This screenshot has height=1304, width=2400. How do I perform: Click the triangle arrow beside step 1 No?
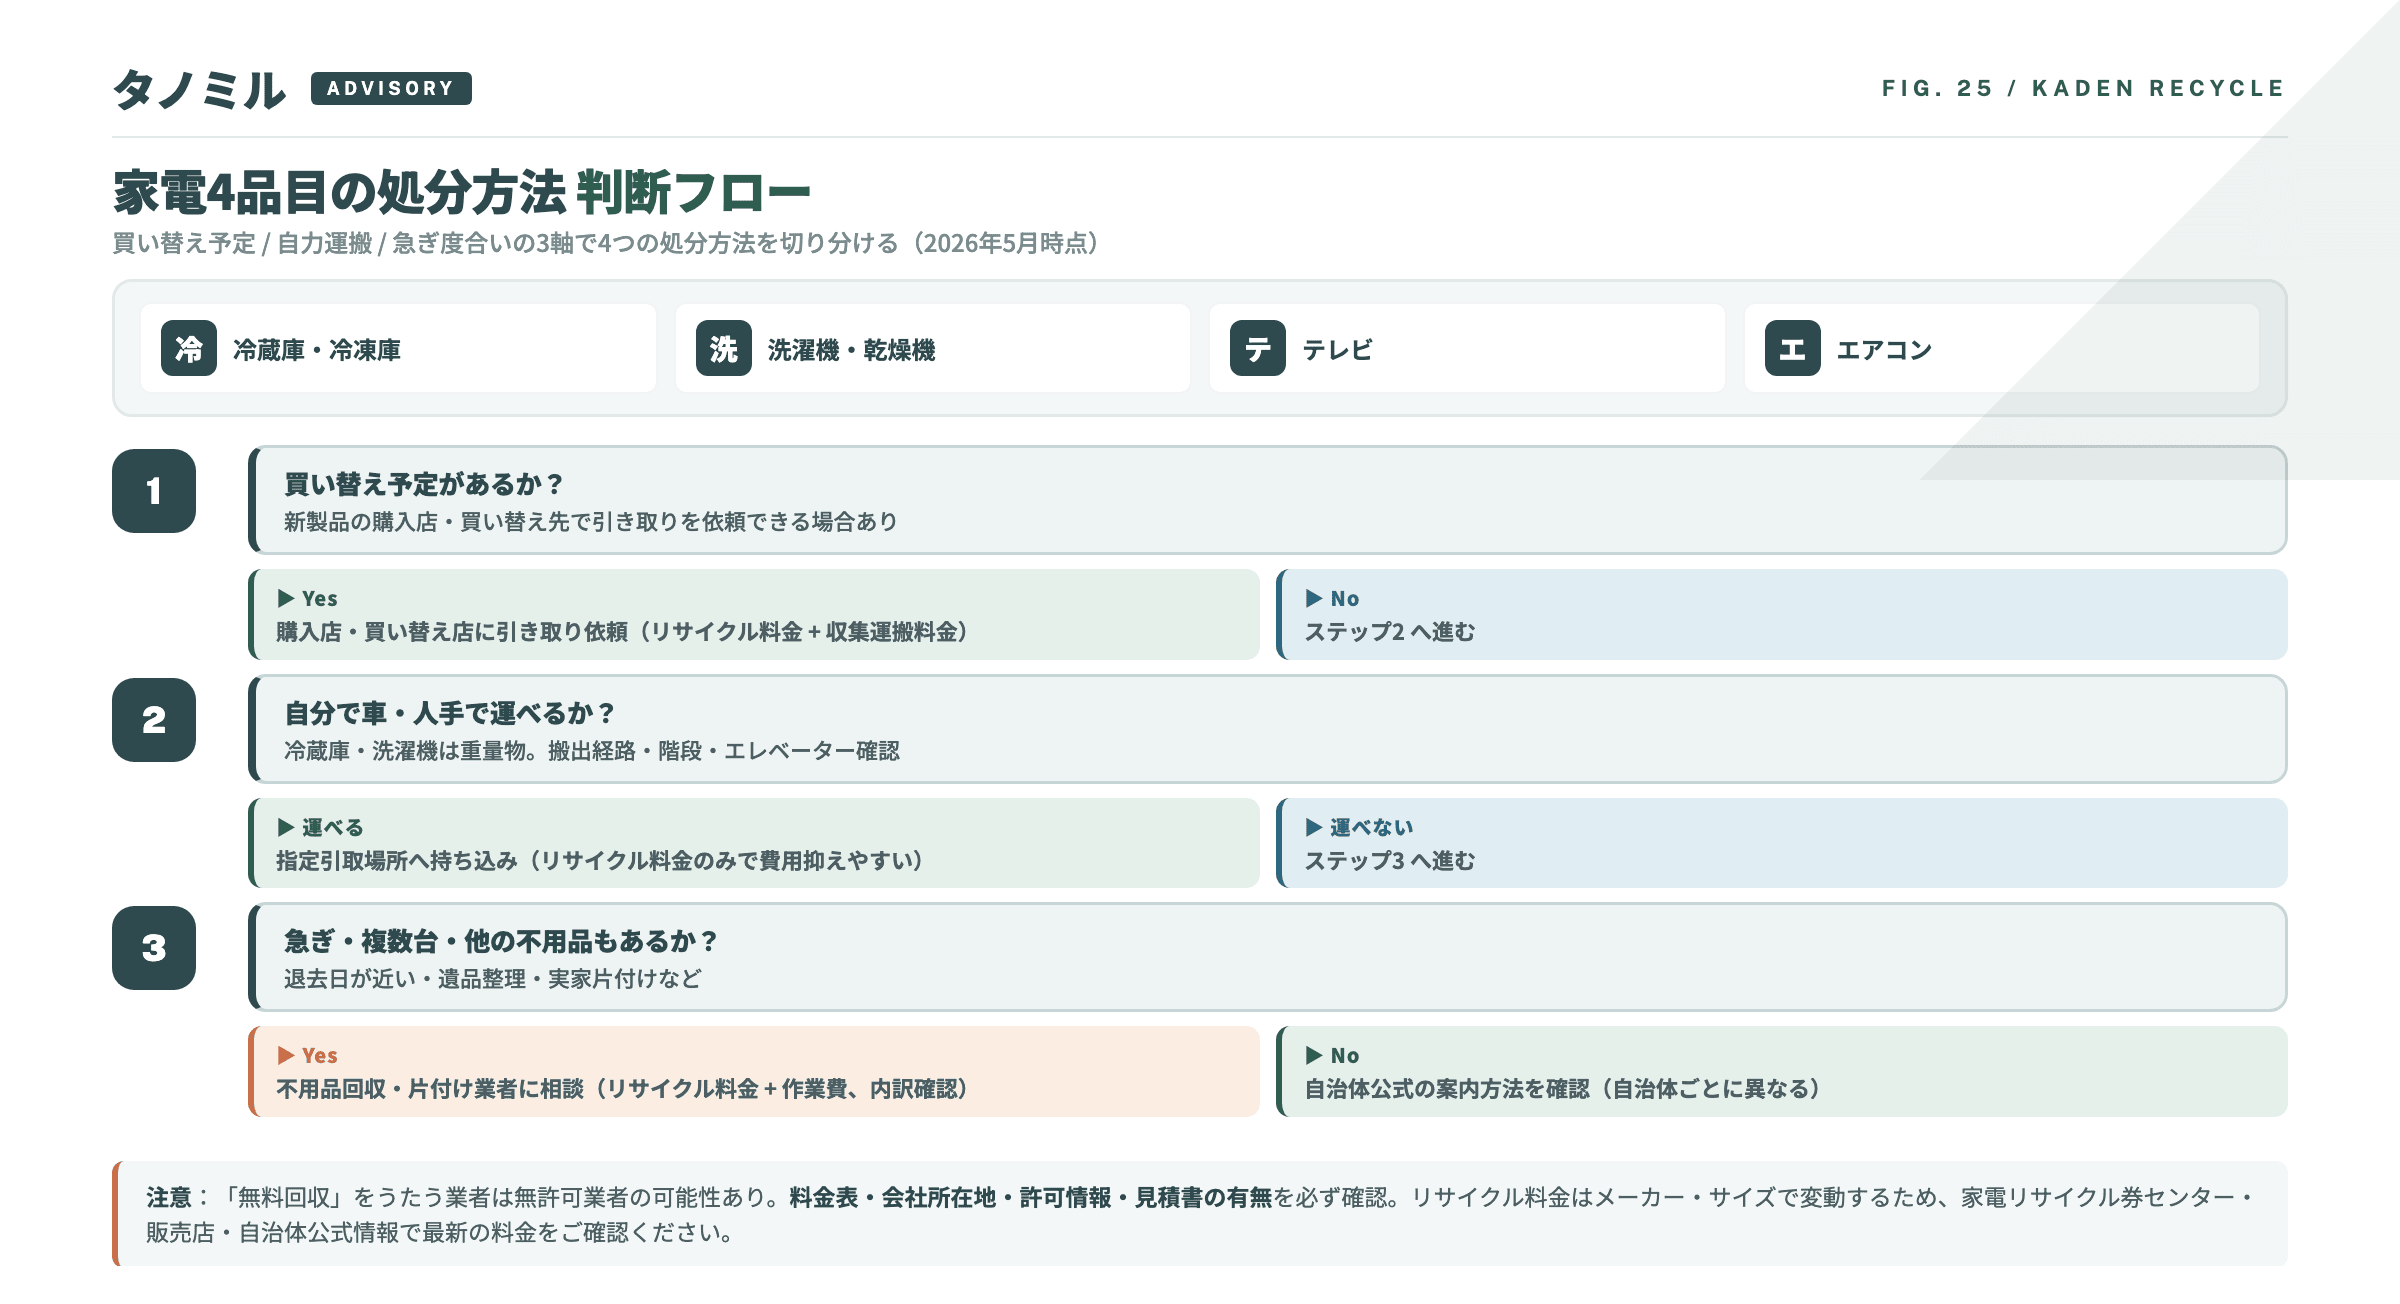(x=1314, y=598)
